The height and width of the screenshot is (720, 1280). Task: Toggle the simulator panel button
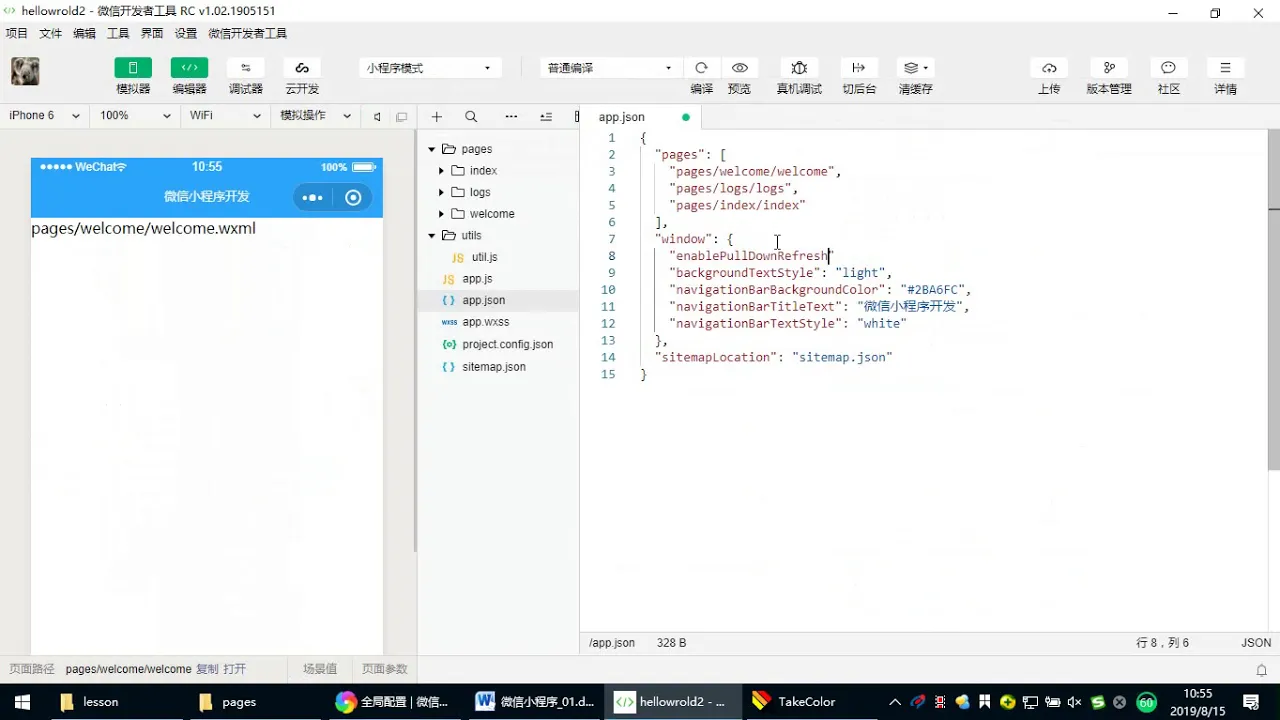pyautogui.click(x=133, y=68)
